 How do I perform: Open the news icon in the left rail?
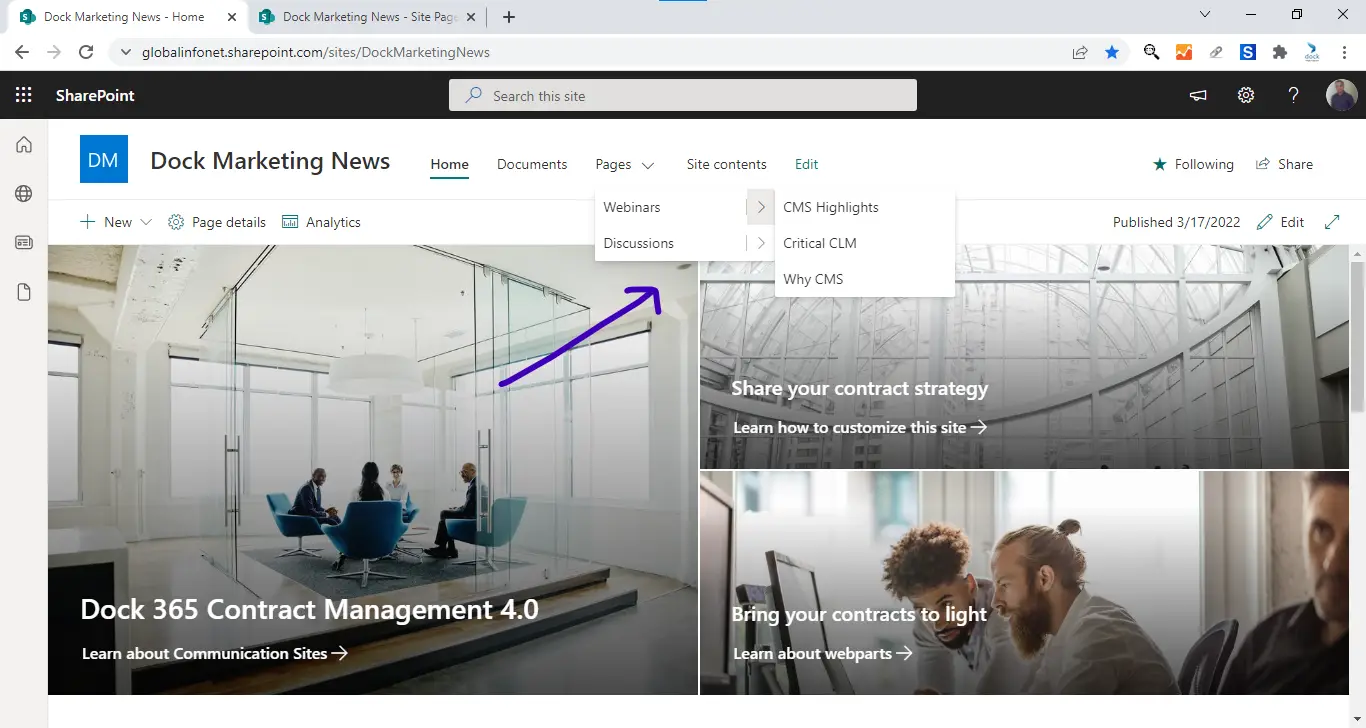pyautogui.click(x=24, y=242)
